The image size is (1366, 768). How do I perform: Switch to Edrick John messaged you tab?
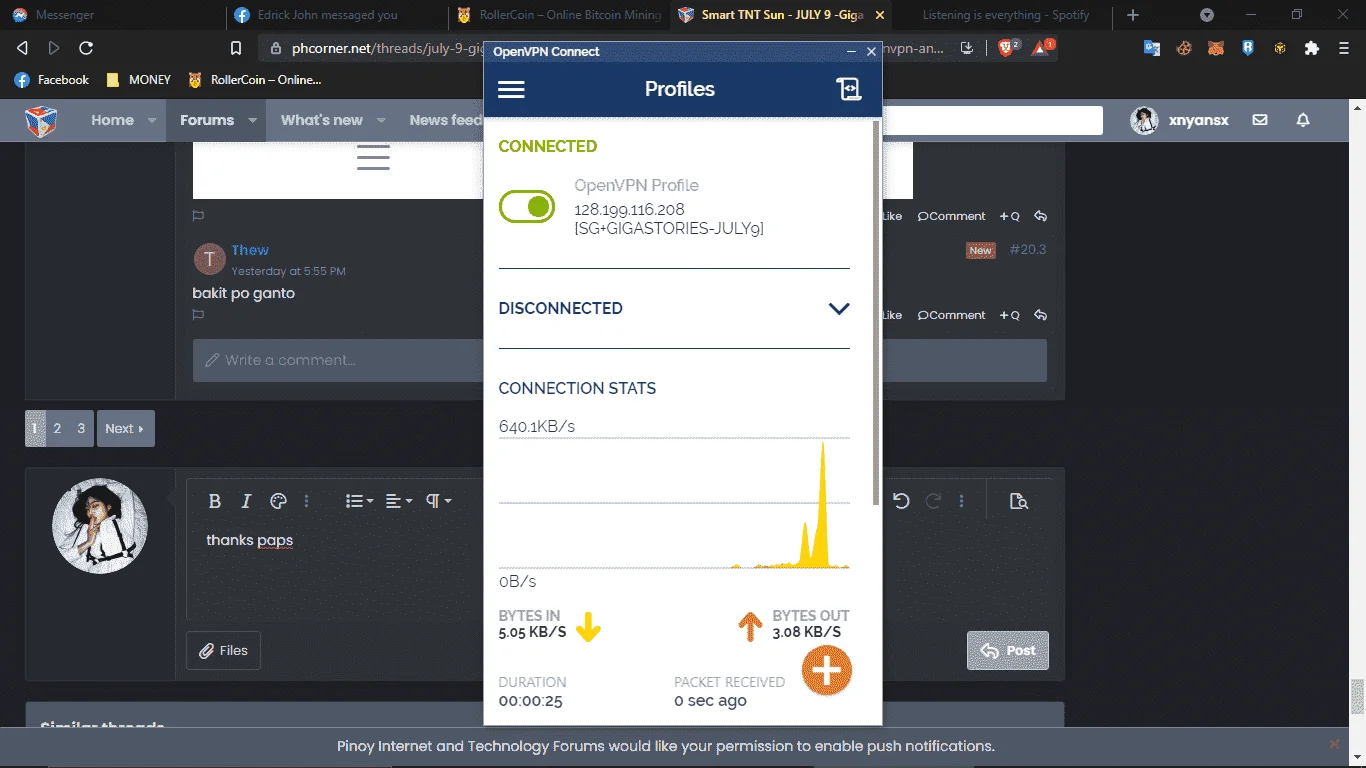[x=335, y=15]
